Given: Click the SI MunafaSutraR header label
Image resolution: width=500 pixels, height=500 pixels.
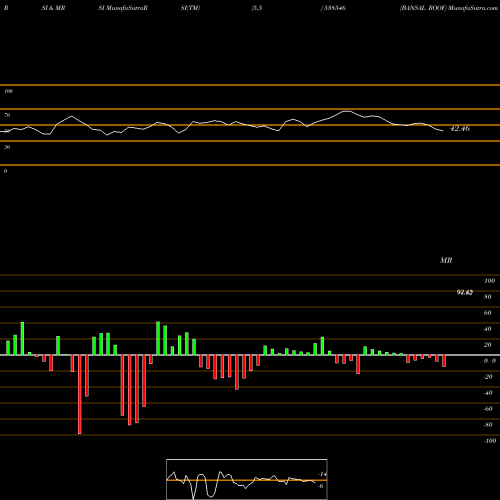Looking at the screenshot, I should coord(123,8).
